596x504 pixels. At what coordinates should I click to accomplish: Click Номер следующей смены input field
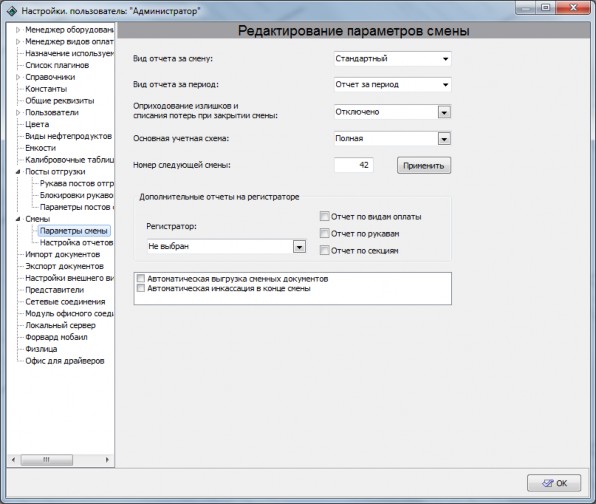click(353, 165)
